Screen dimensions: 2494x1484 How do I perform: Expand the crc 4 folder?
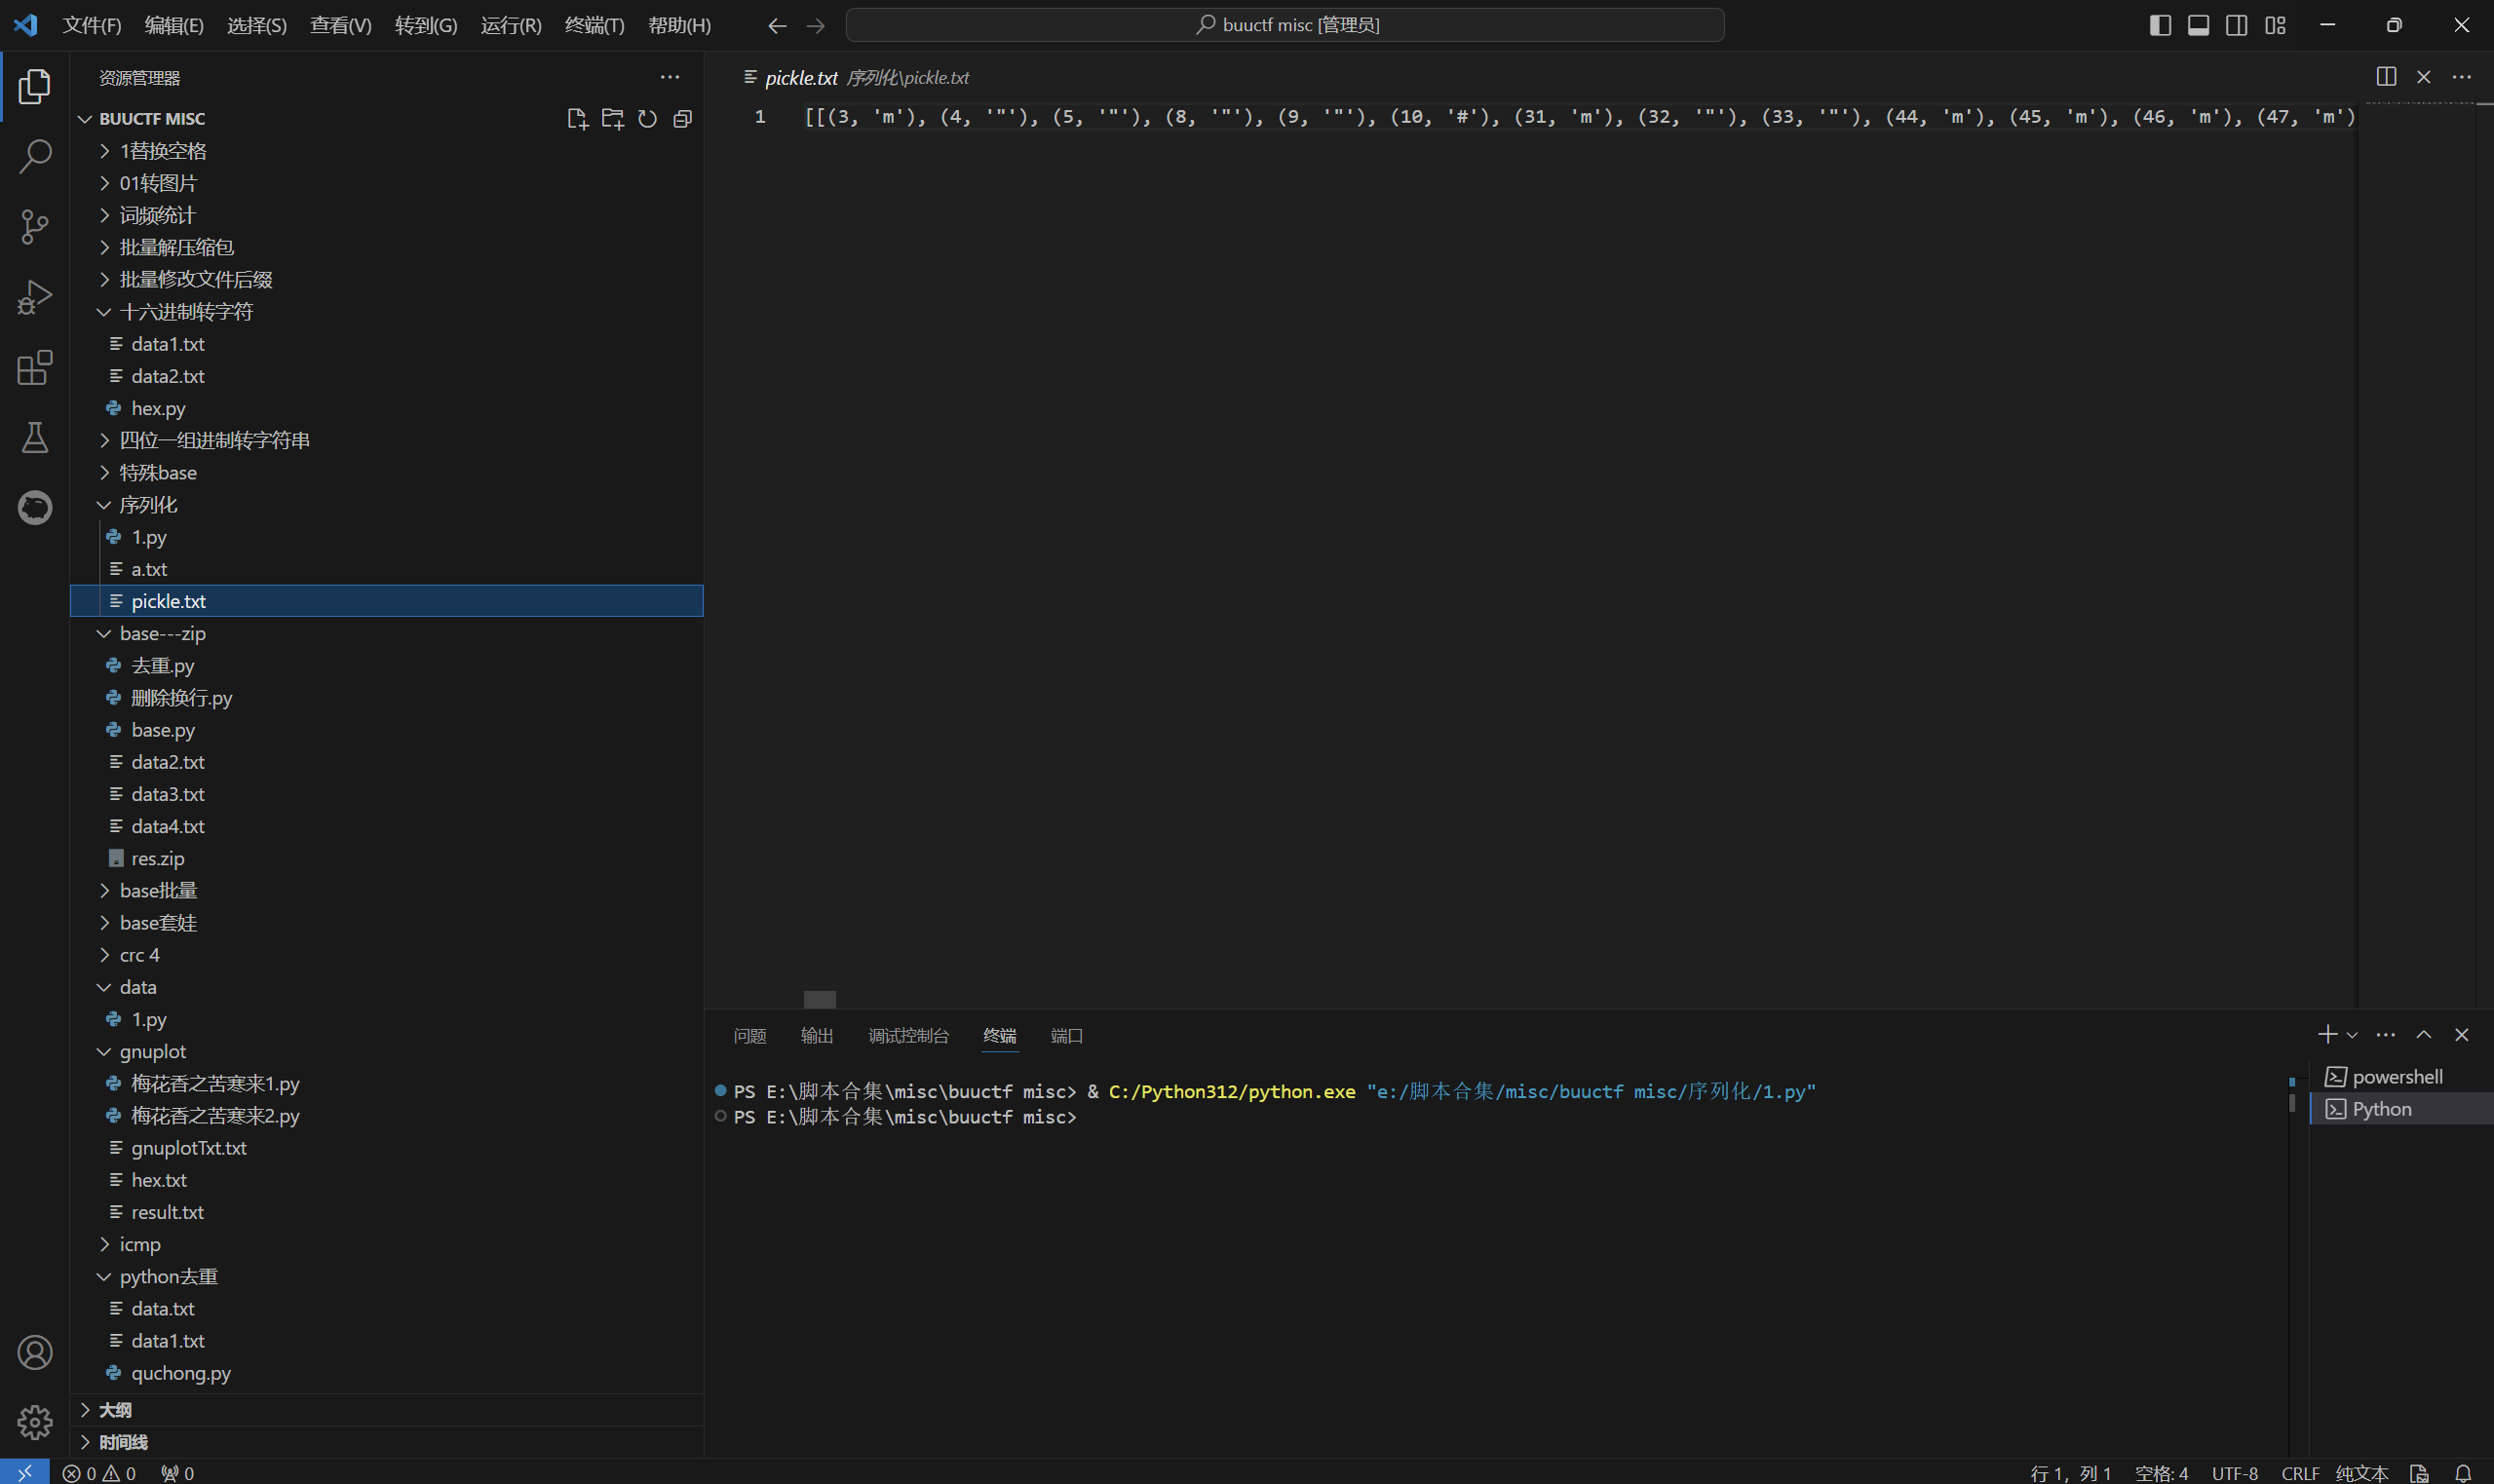pyautogui.click(x=386, y=955)
